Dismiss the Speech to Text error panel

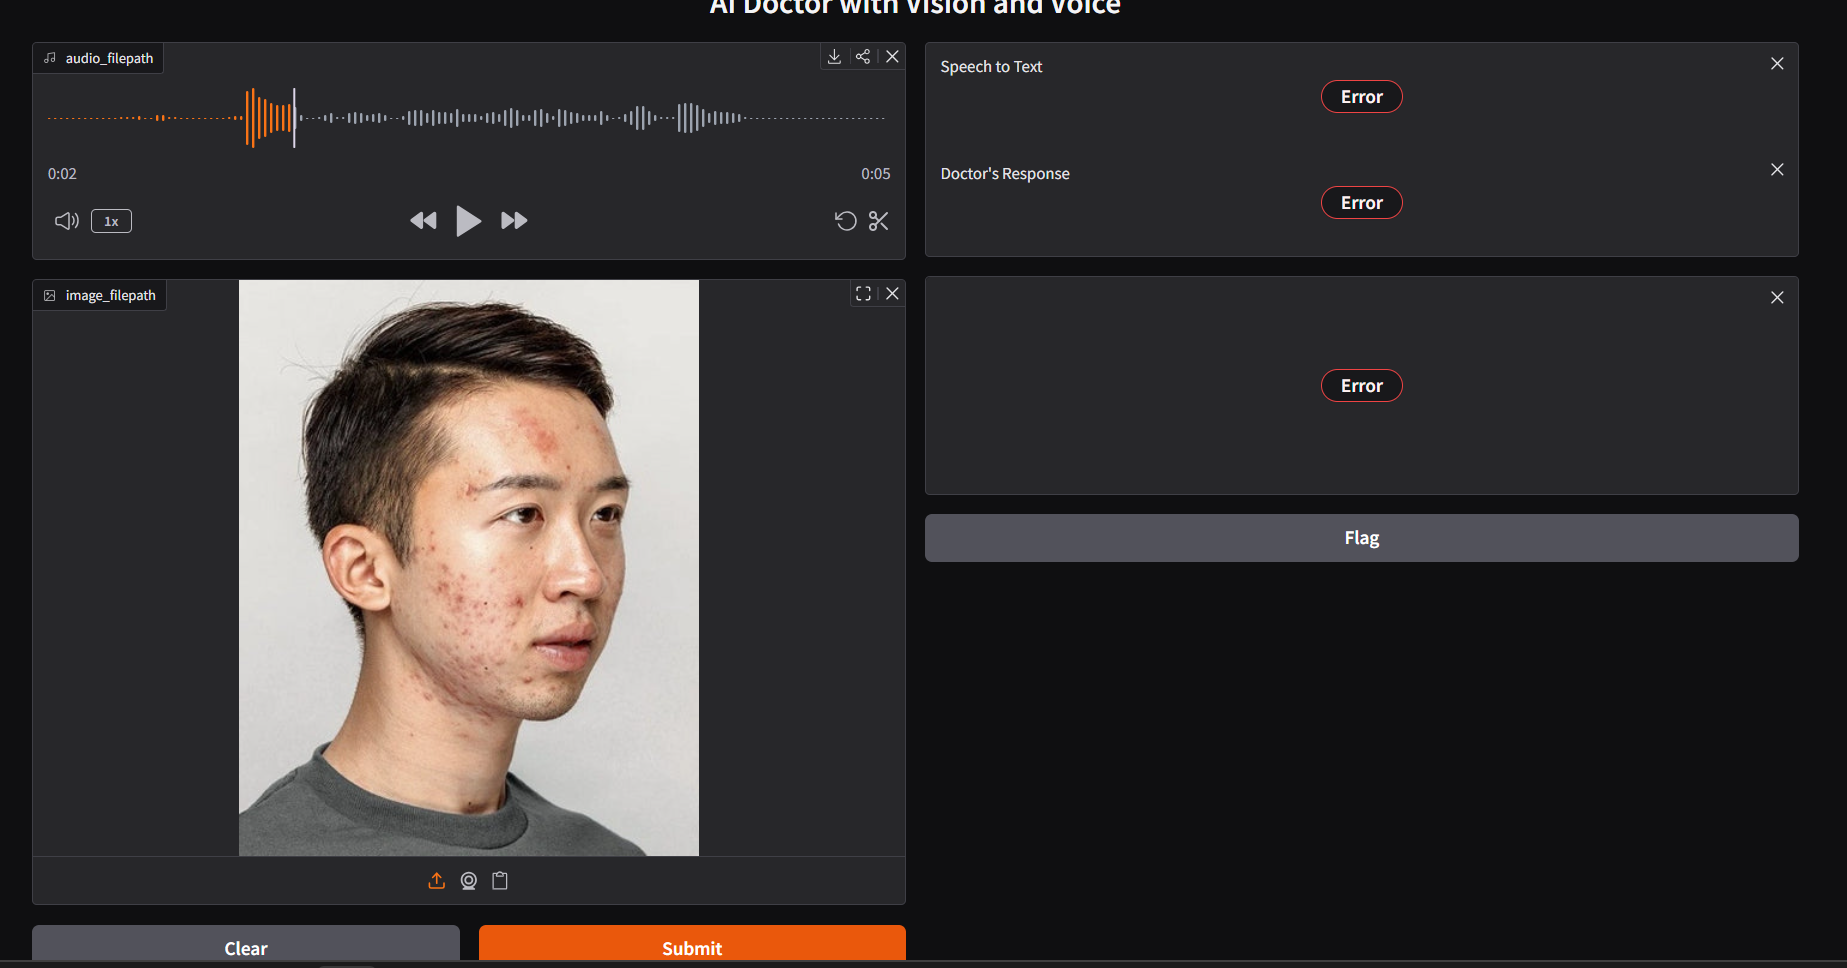(1777, 63)
